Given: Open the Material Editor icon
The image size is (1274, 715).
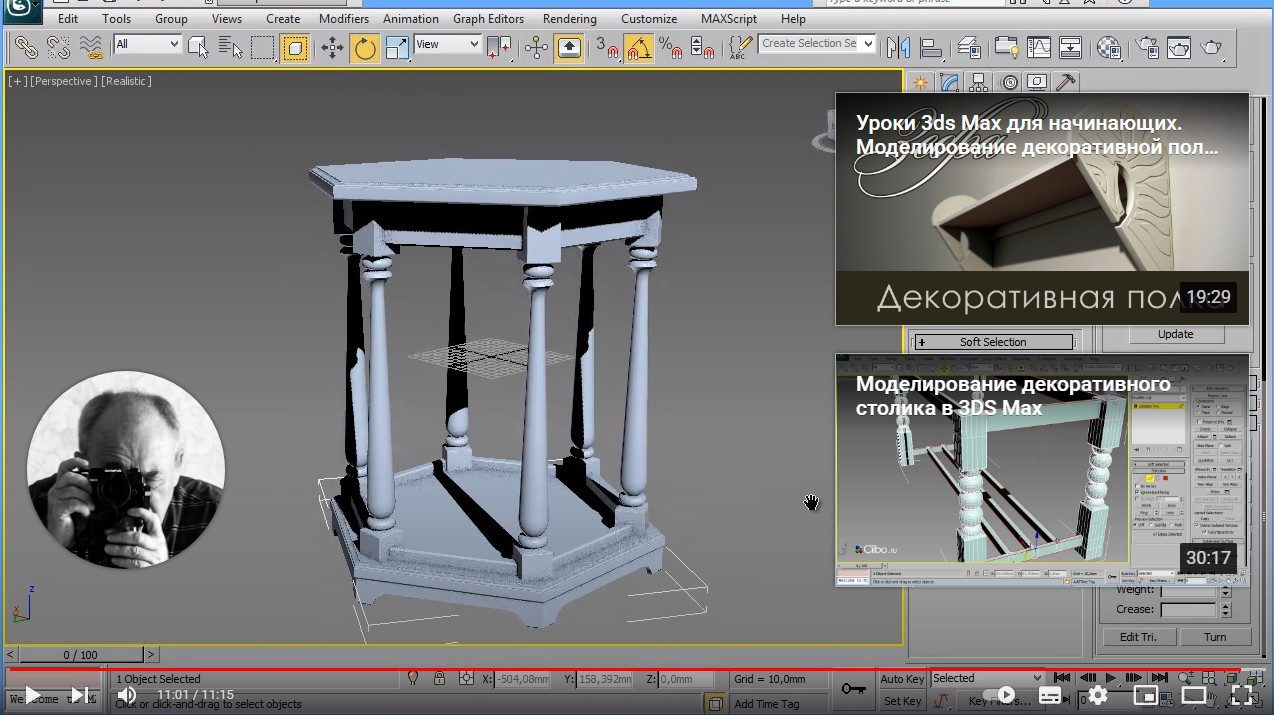Looking at the screenshot, I should pyautogui.click(x=1108, y=47).
